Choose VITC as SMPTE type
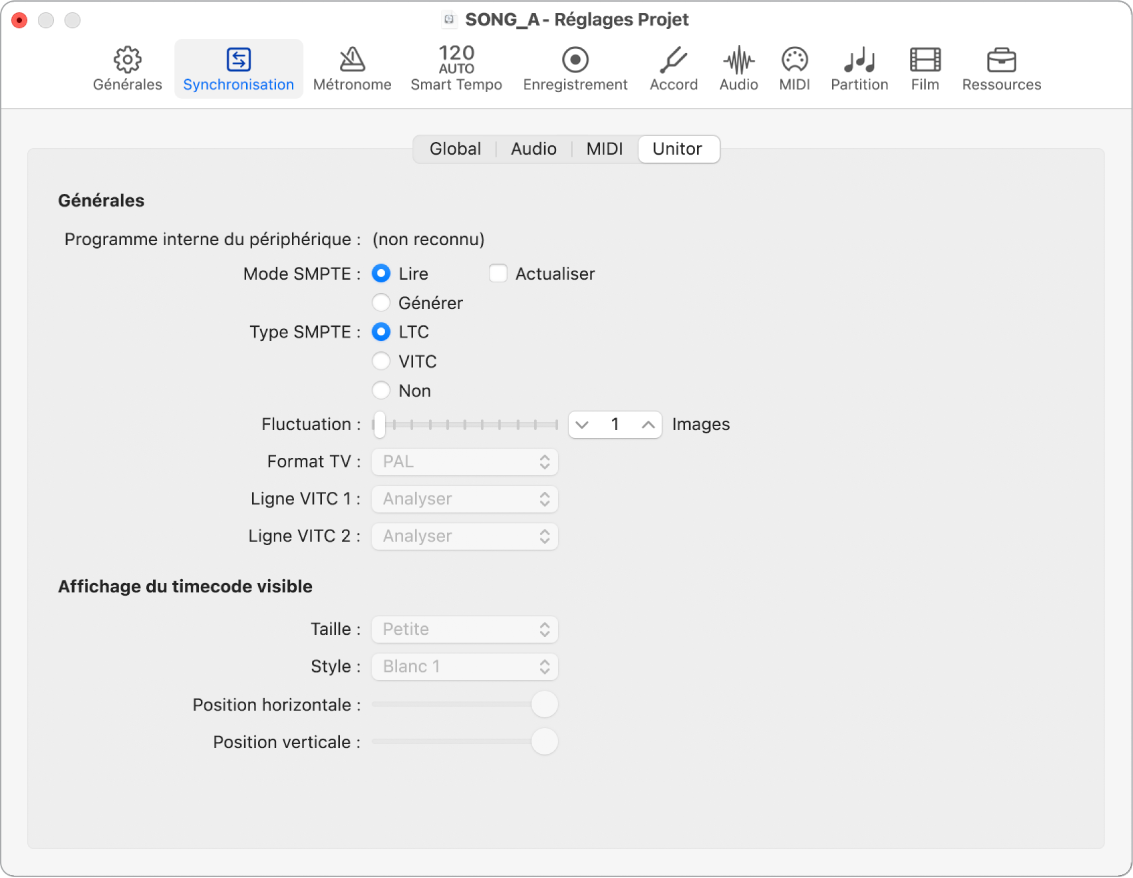The image size is (1133, 878). click(x=381, y=361)
